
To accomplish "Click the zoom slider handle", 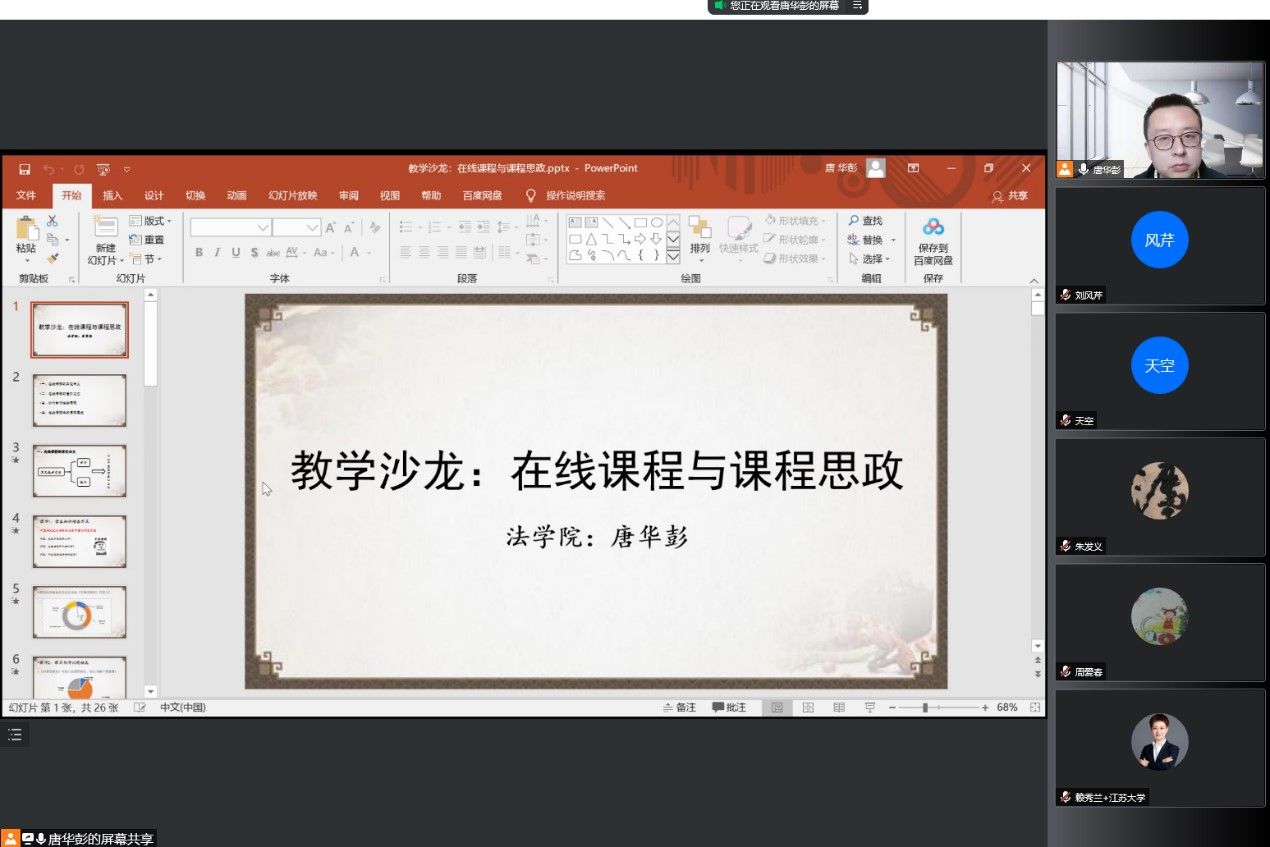I will 925,707.
